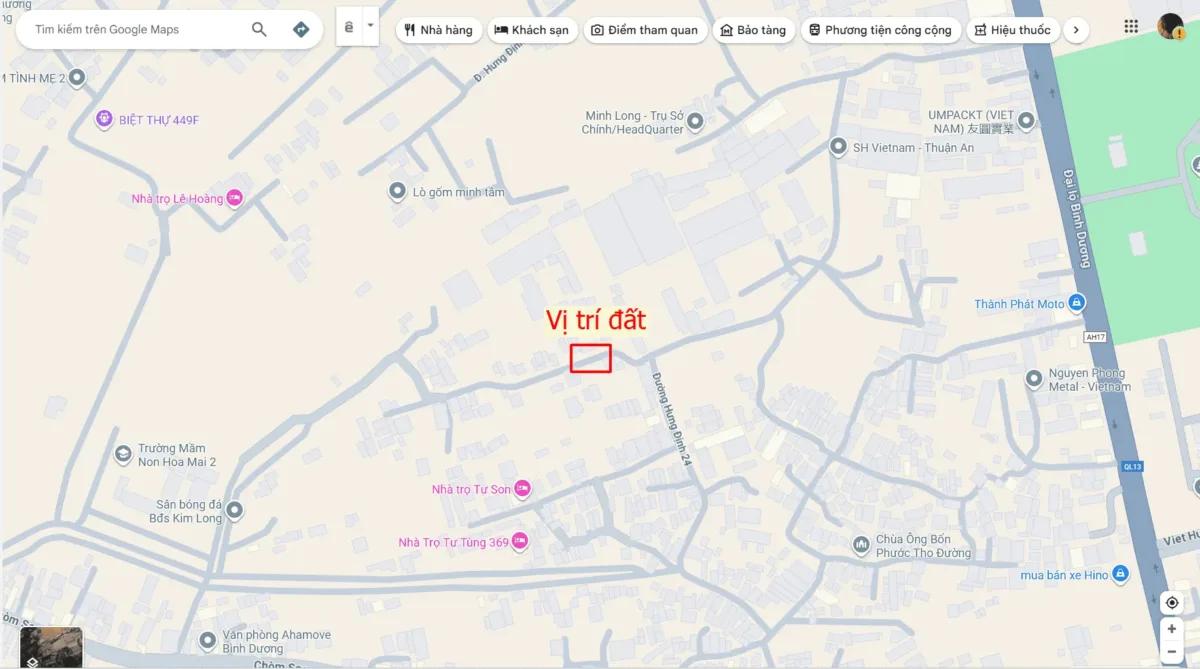Viewport: 1200px width, 669px height.
Task: Select the Bảo tàng chip
Action: coord(753,30)
